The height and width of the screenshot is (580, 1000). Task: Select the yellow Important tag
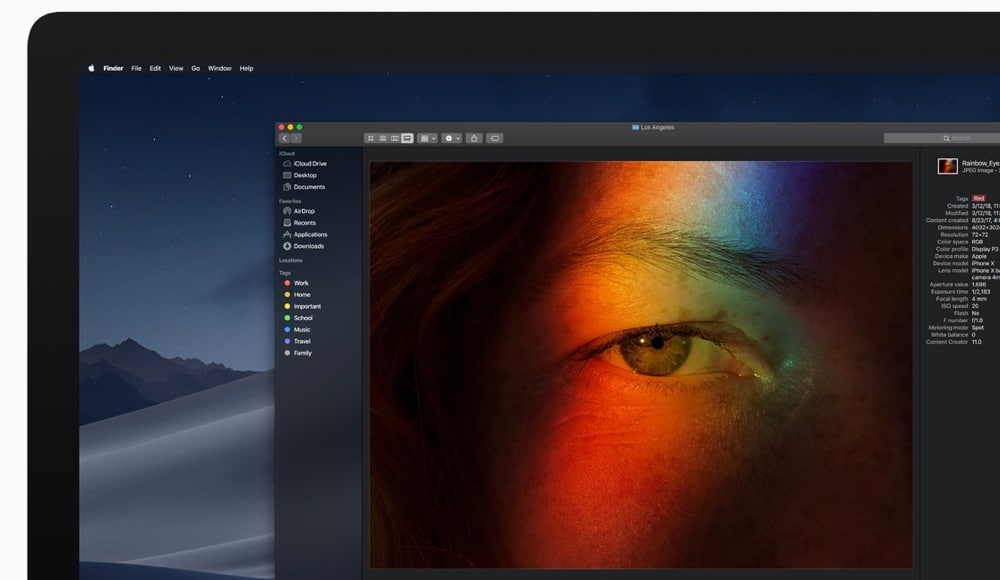point(303,306)
